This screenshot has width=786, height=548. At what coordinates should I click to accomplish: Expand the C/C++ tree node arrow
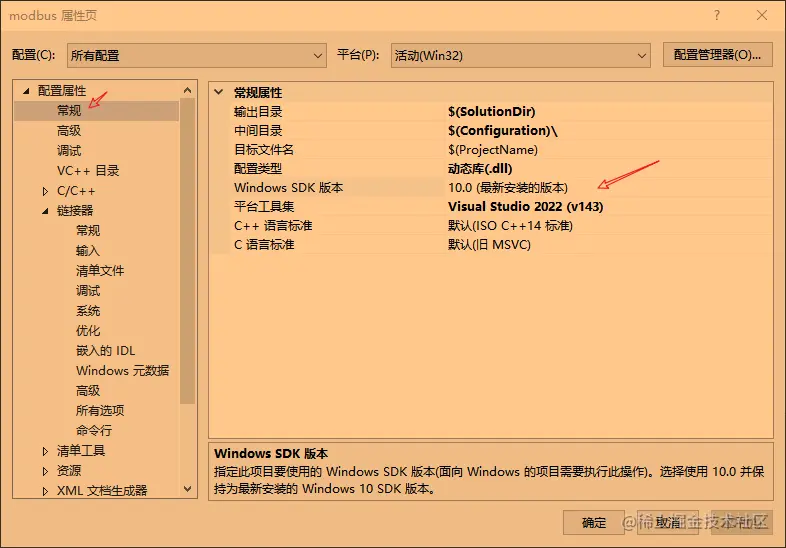pyautogui.click(x=45, y=191)
